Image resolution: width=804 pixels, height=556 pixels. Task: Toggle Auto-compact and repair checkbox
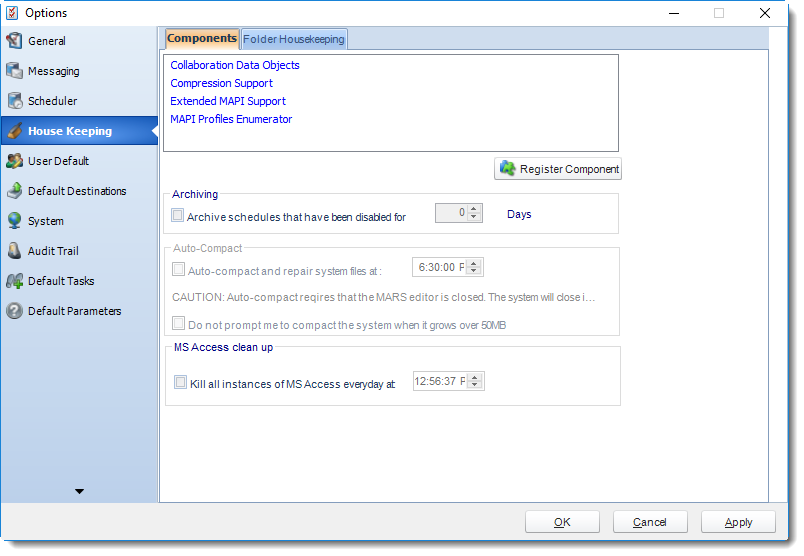click(178, 269)
